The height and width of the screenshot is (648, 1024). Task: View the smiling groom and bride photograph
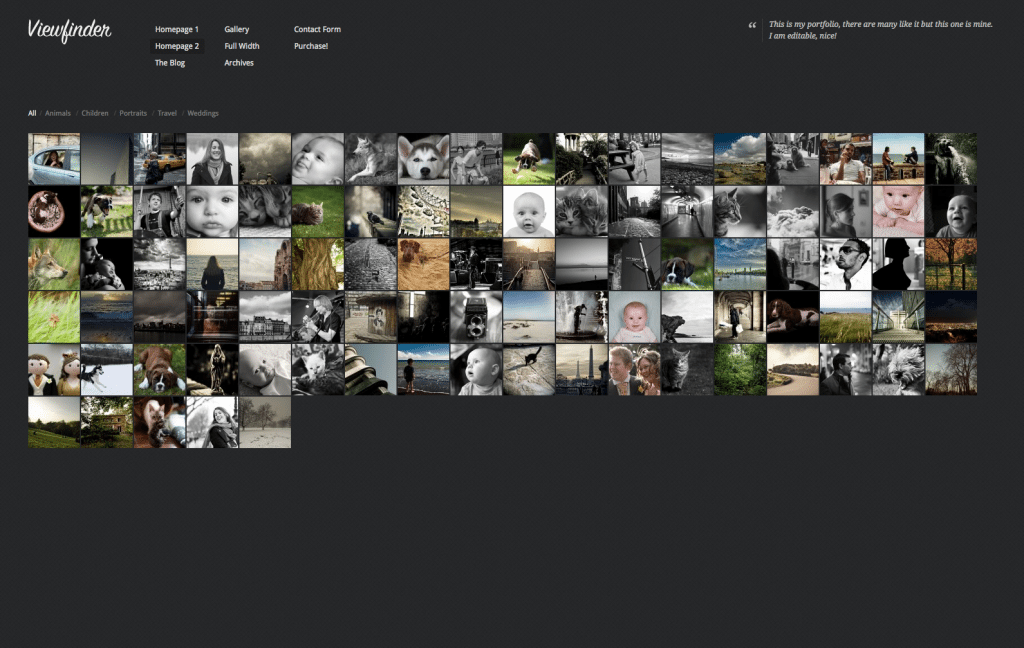click(x=634, y=370)
